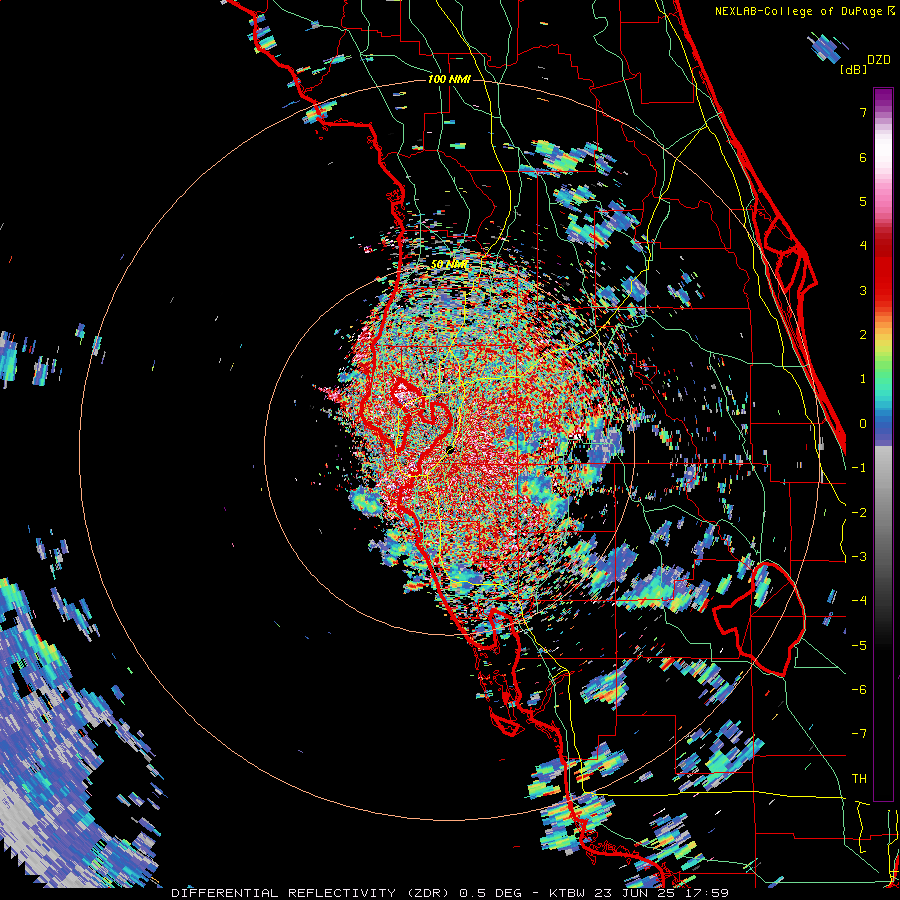Click the 6 value on the scale

pos(863,157)
